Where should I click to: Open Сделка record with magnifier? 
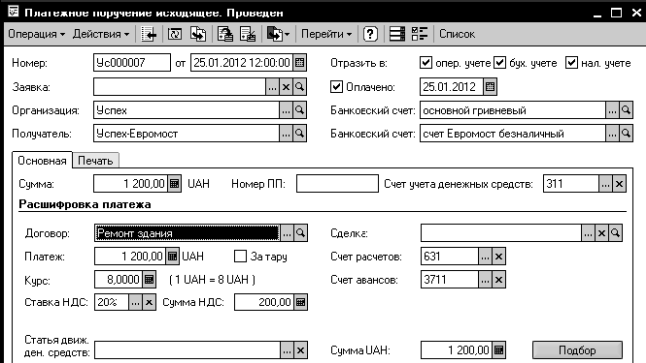click(x=615, y=233)
